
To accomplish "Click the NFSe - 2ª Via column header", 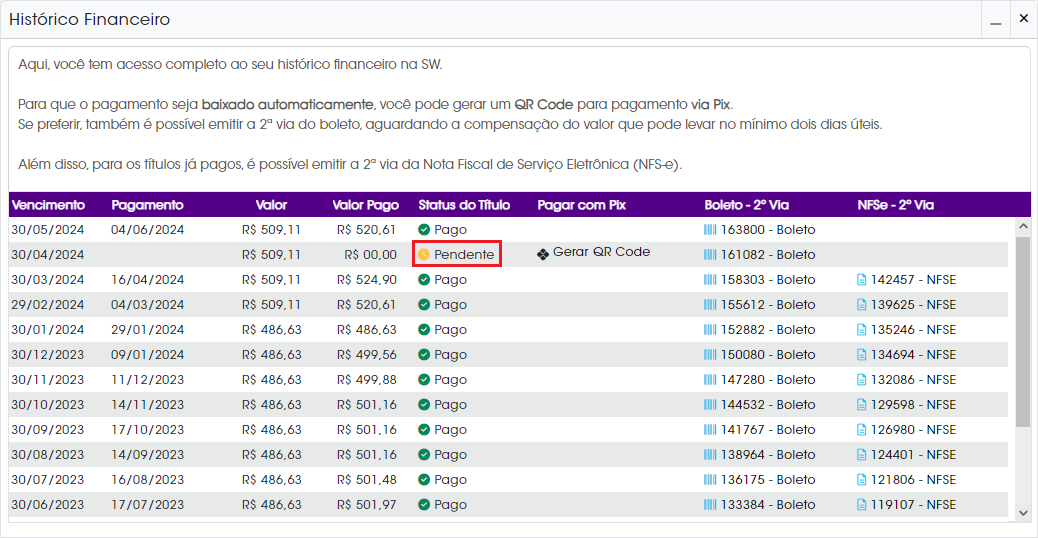I will point(895,205).
